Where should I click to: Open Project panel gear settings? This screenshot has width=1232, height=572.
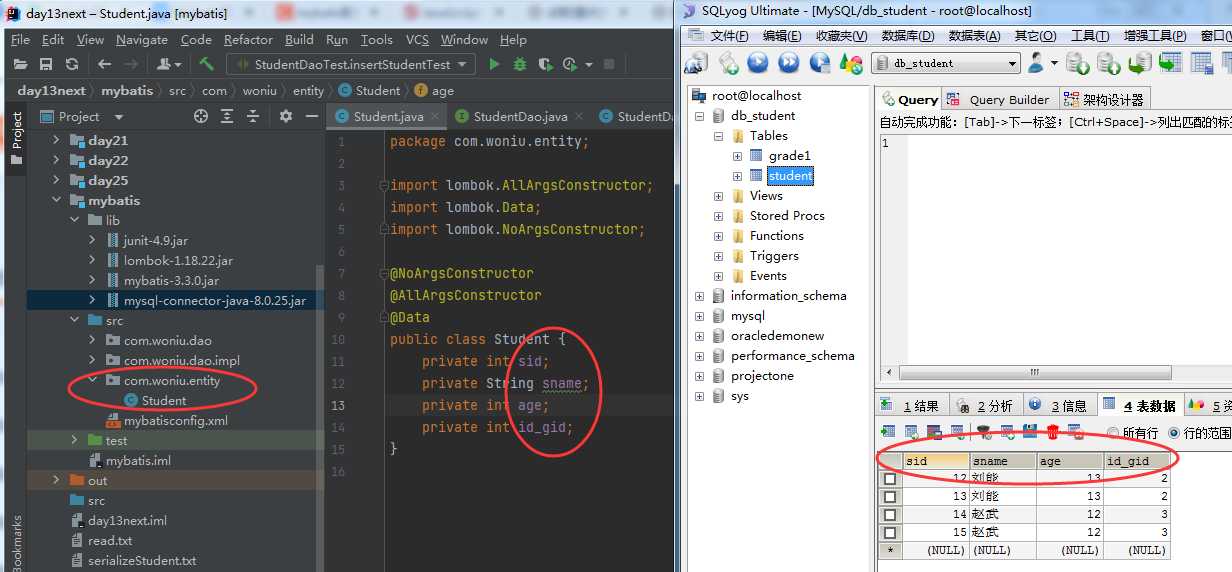286,116
